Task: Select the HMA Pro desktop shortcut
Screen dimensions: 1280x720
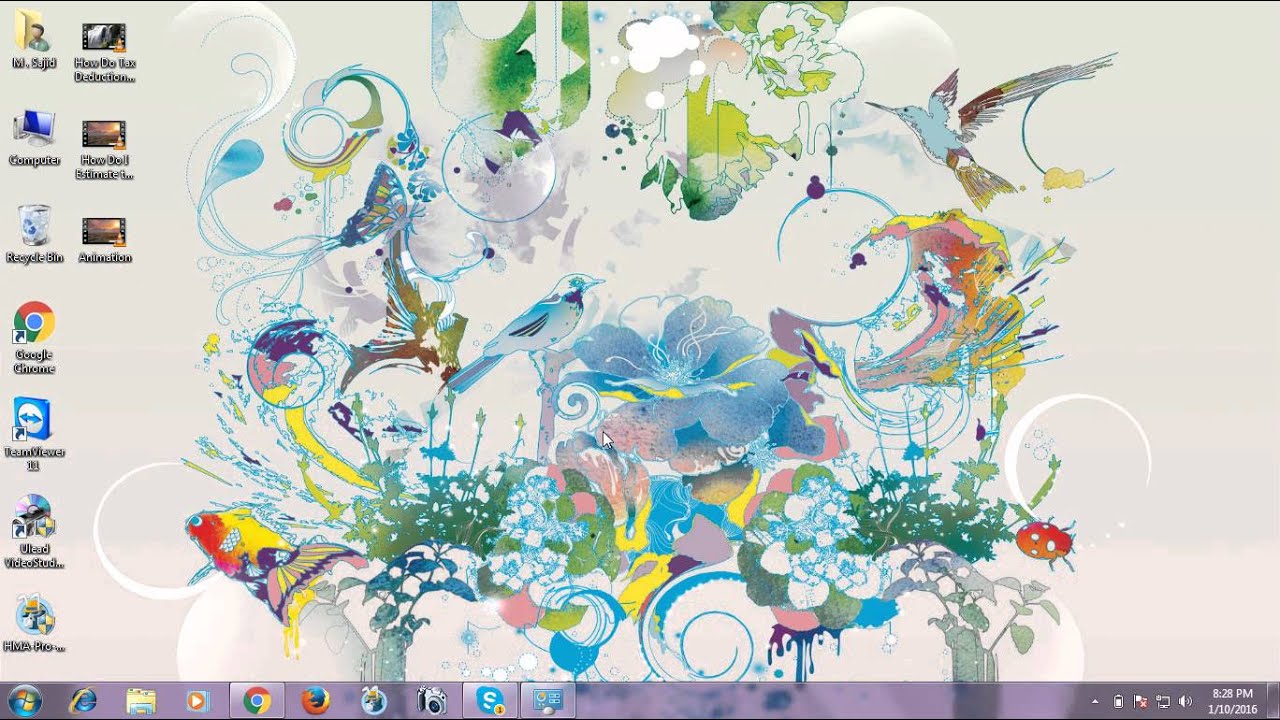Action: click(x=34, y=624)
